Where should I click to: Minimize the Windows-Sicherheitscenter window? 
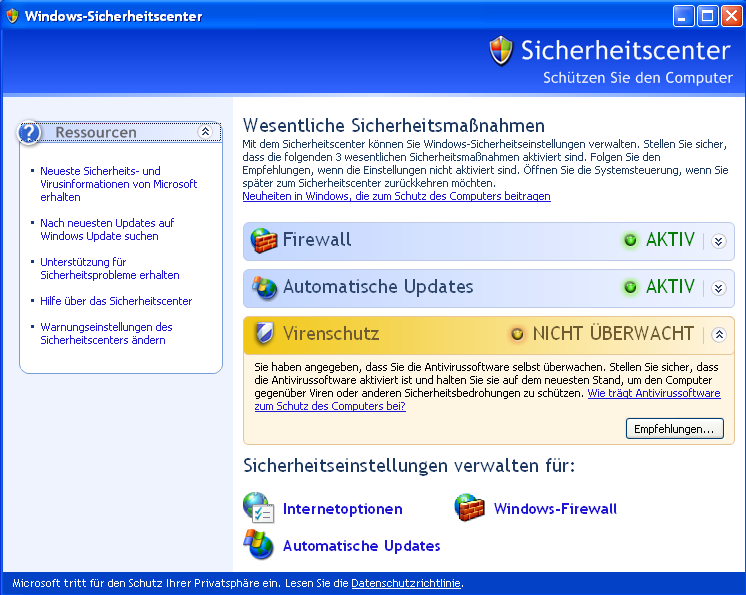(683, 16)
